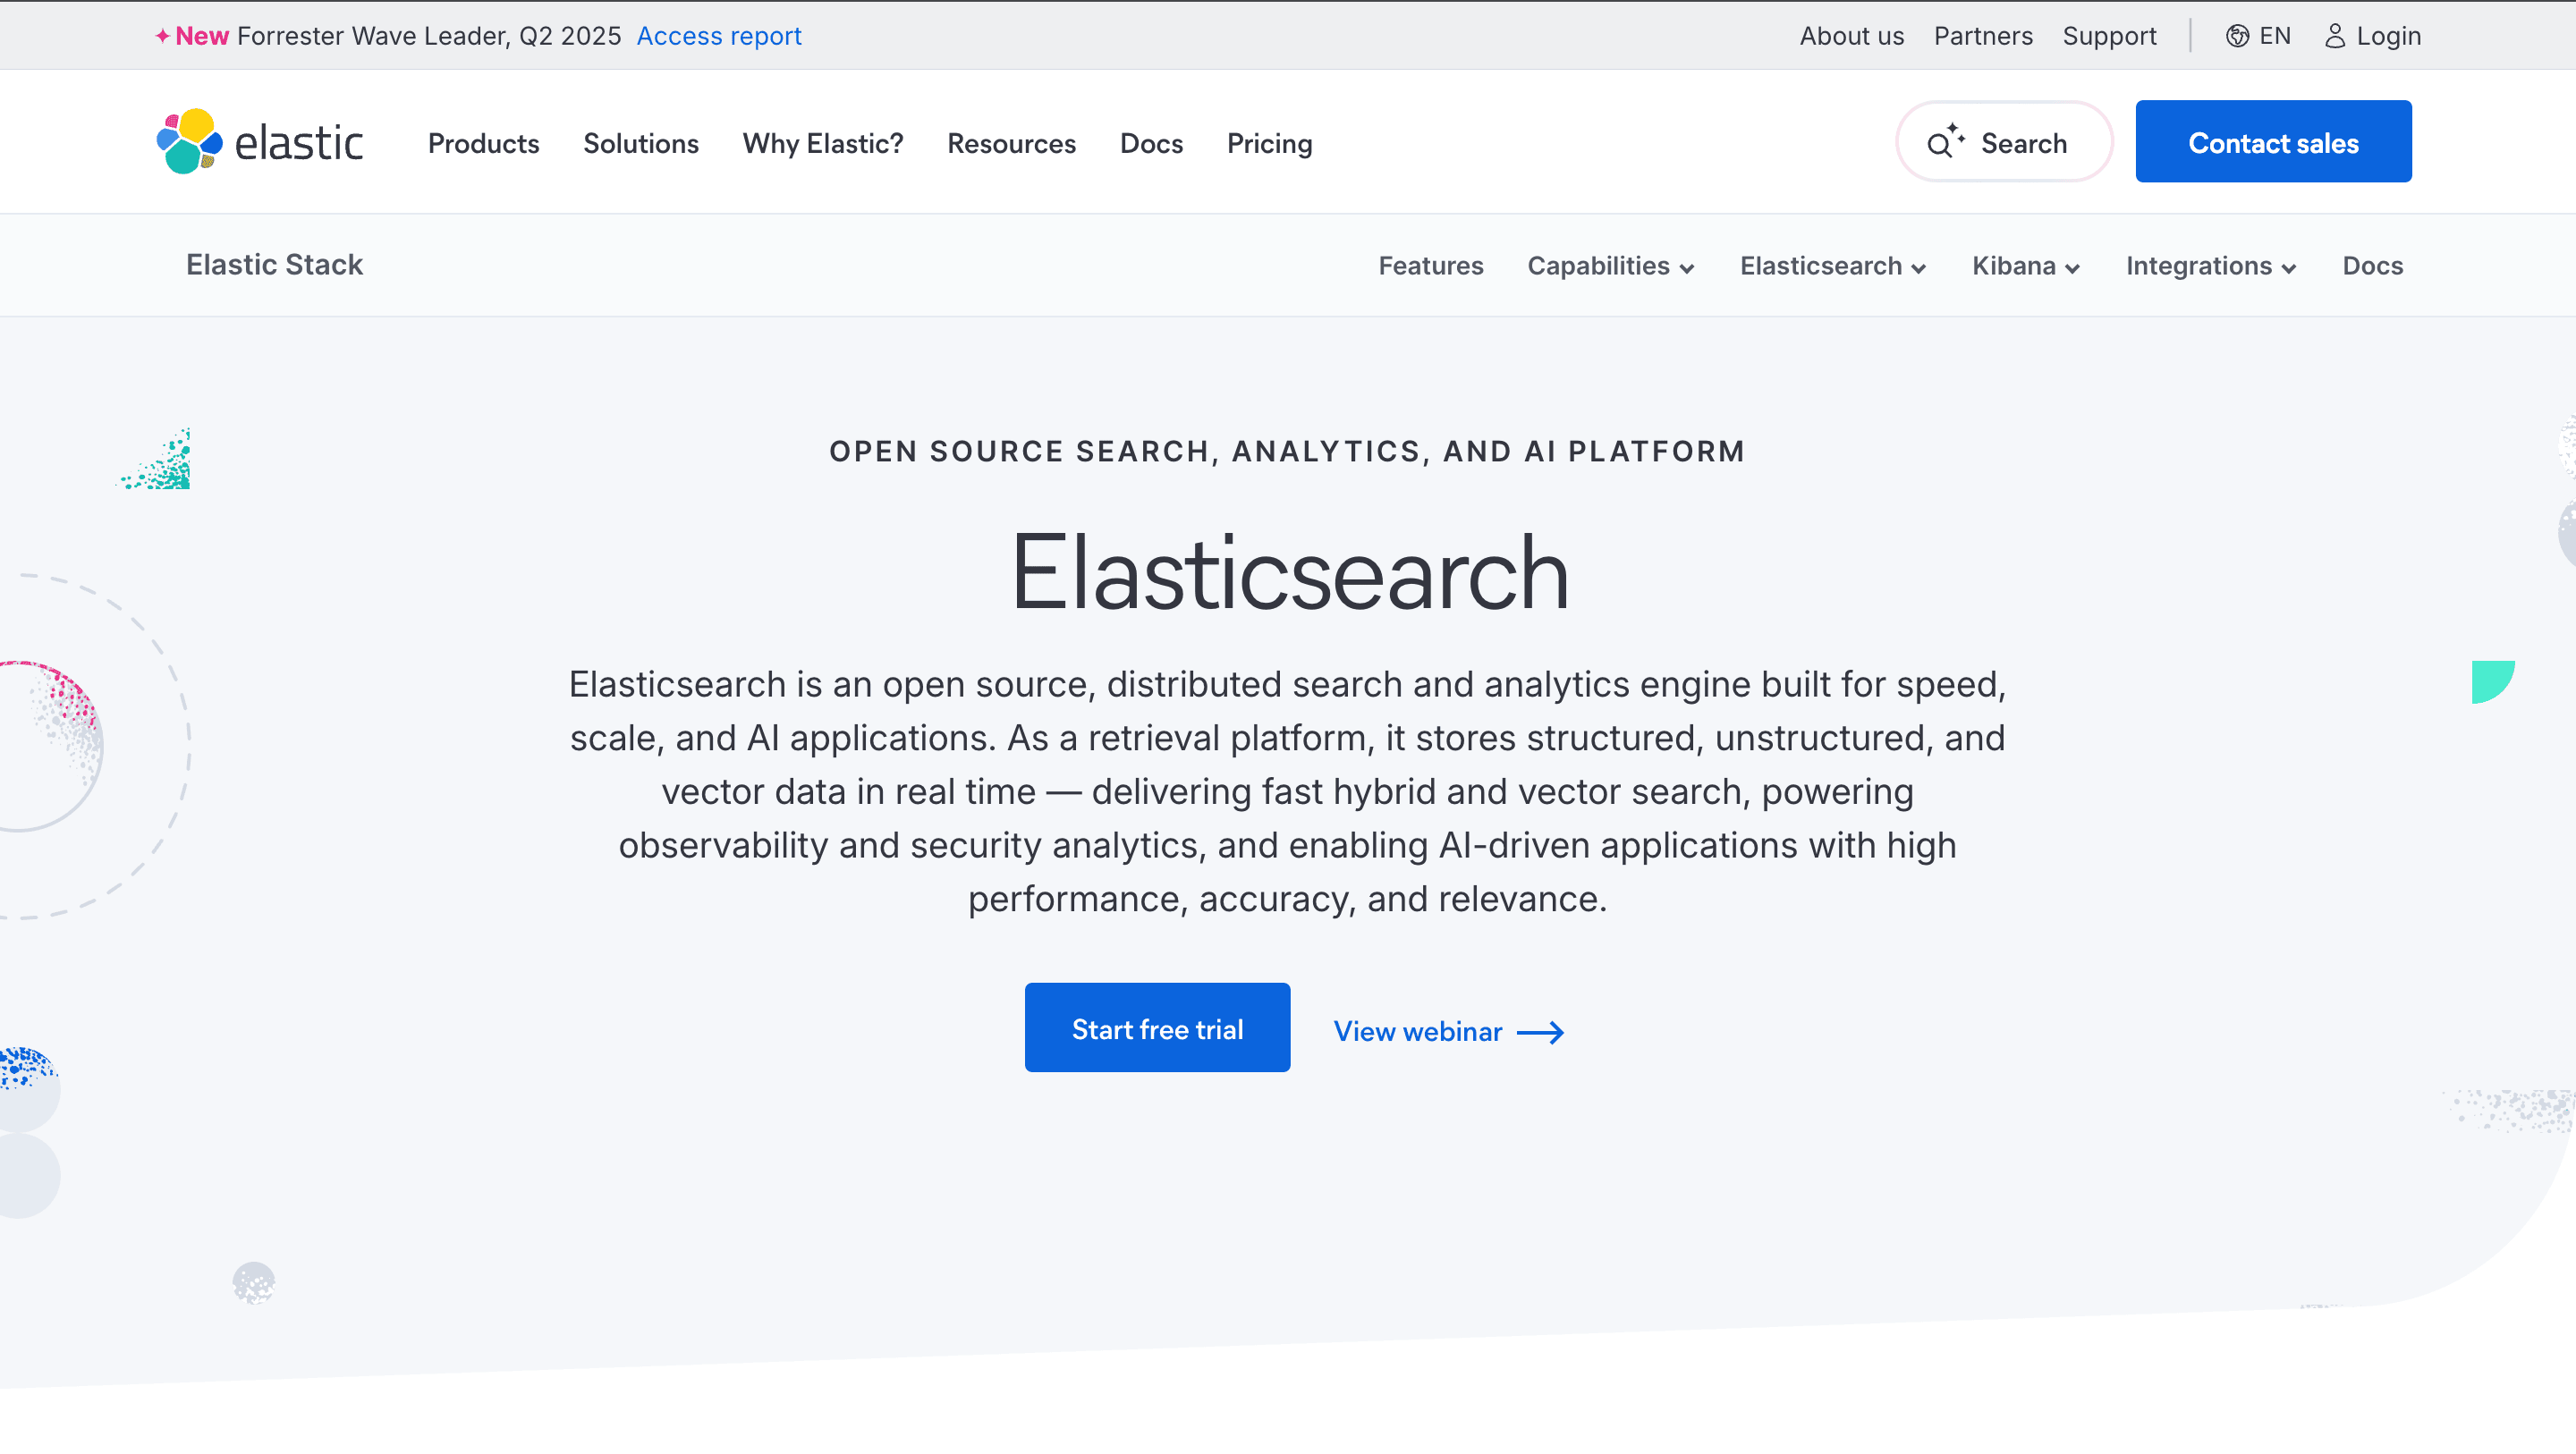Expand the Integrations dropdown
2576x1454 pixels.
click(2211, 266)
